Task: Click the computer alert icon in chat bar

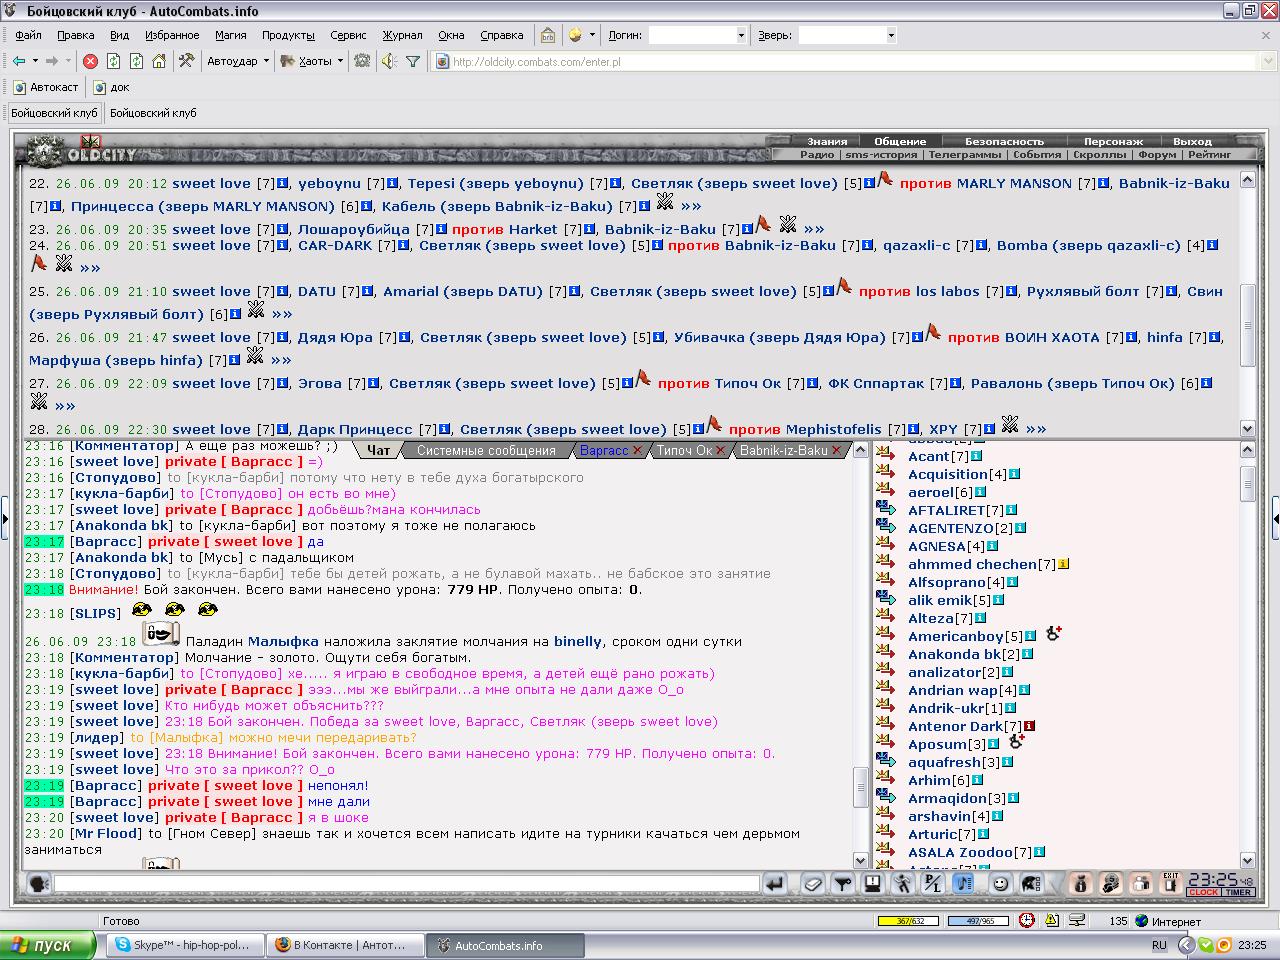Action: pyautogui.click(x=872, y=884)
